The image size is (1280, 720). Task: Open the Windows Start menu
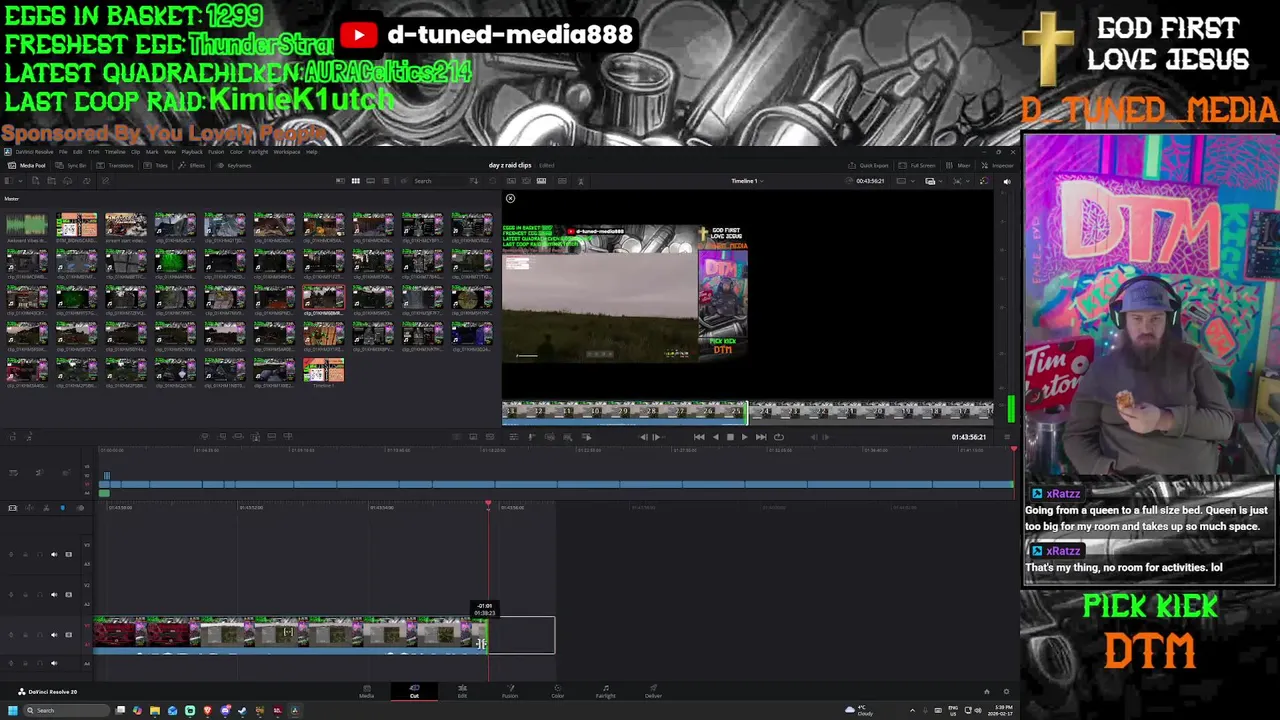[12, 711]
